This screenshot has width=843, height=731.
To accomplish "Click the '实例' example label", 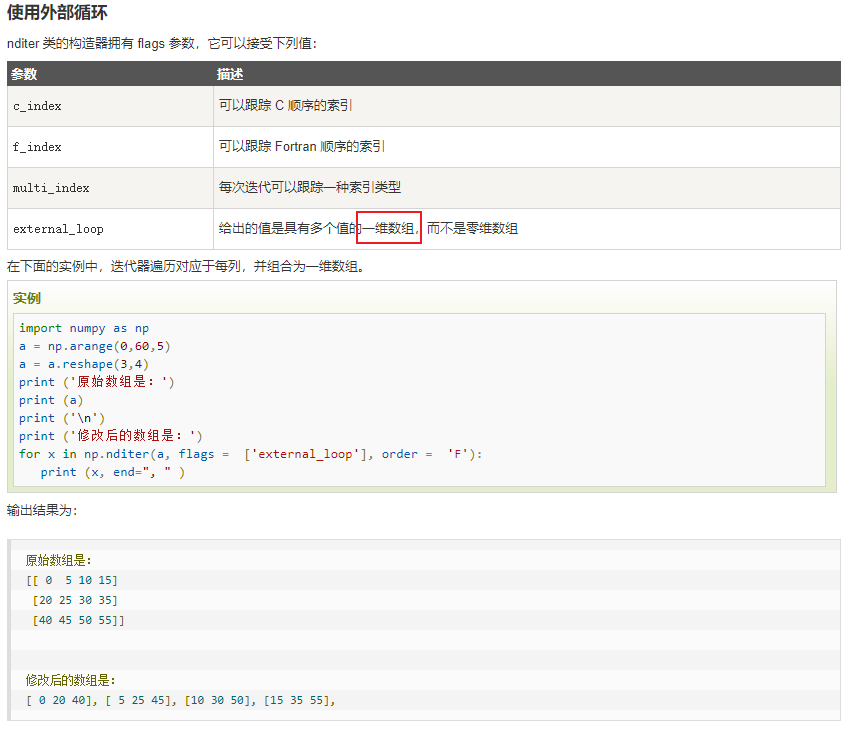I will pos(27,298).
